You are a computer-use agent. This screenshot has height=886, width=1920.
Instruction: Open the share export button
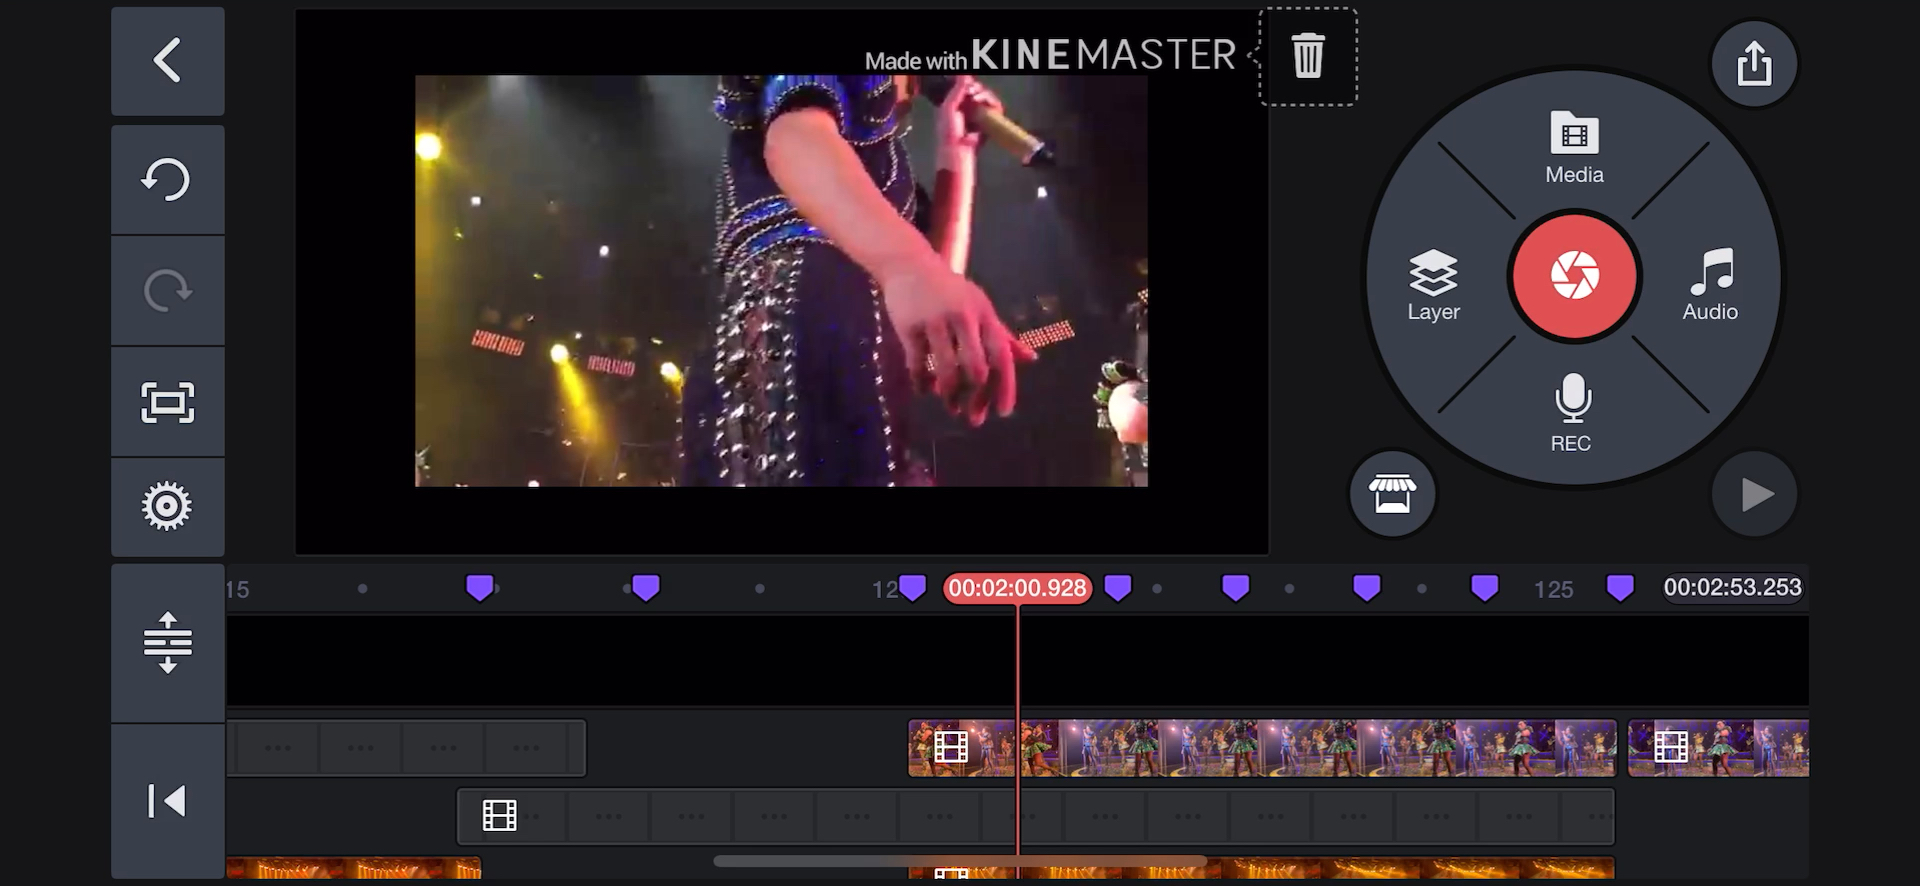point(1754,64)
